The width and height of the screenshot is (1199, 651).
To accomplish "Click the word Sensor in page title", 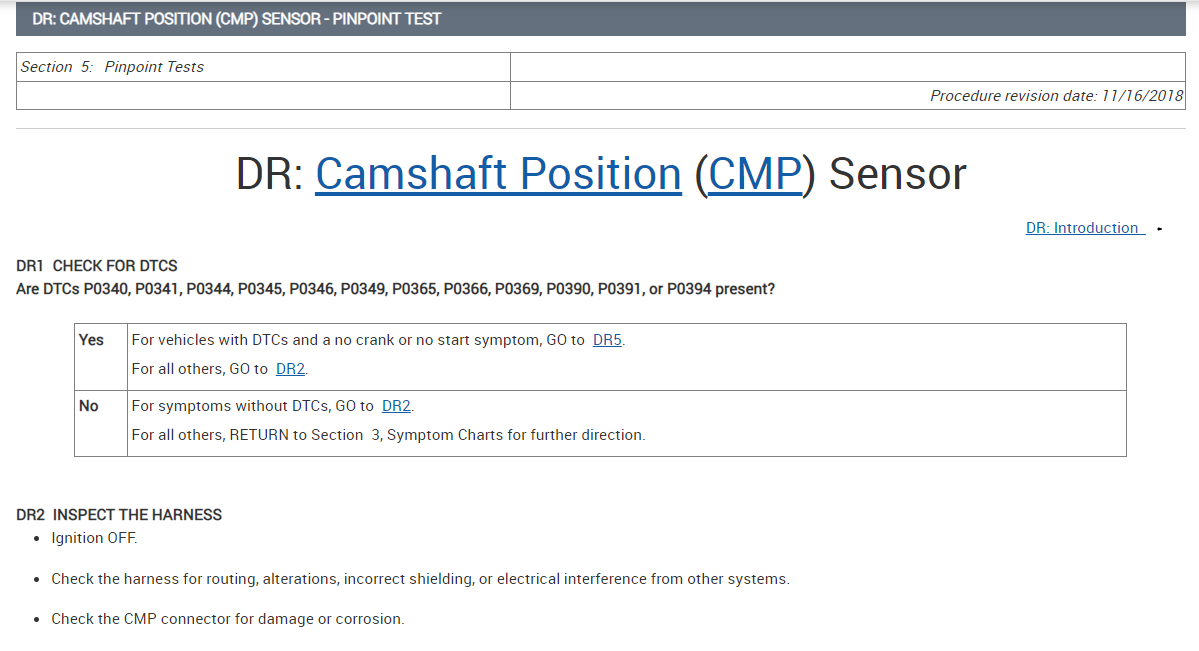I will (x=897, y=174).
